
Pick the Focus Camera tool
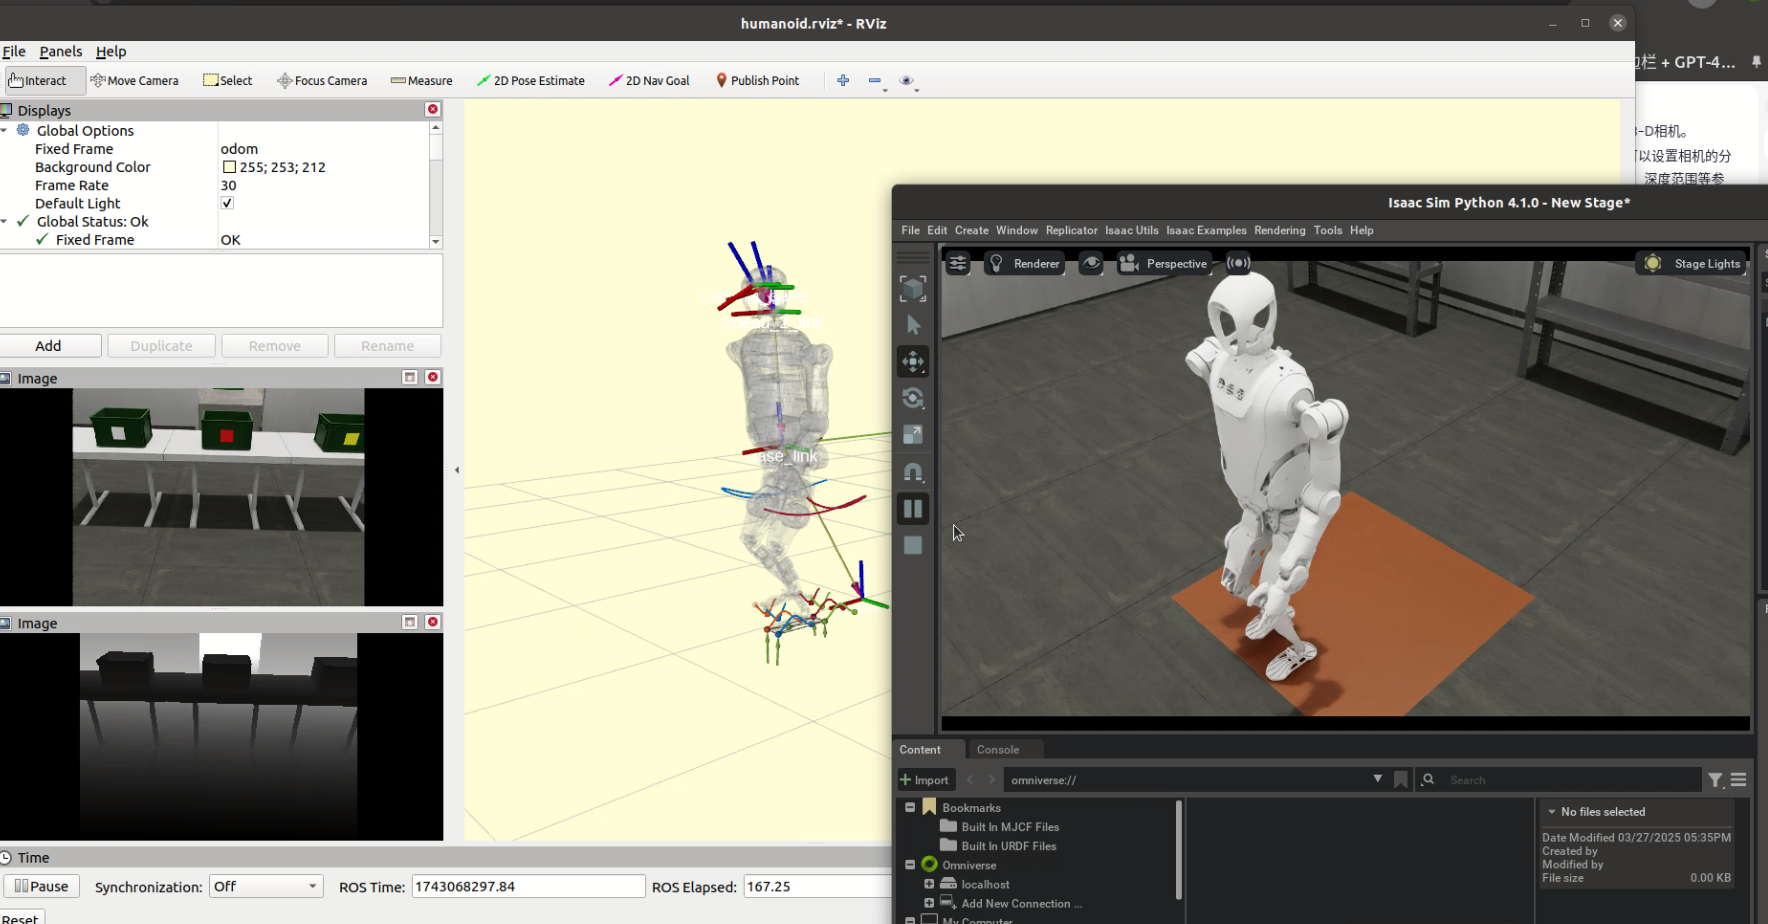[322, 81]
